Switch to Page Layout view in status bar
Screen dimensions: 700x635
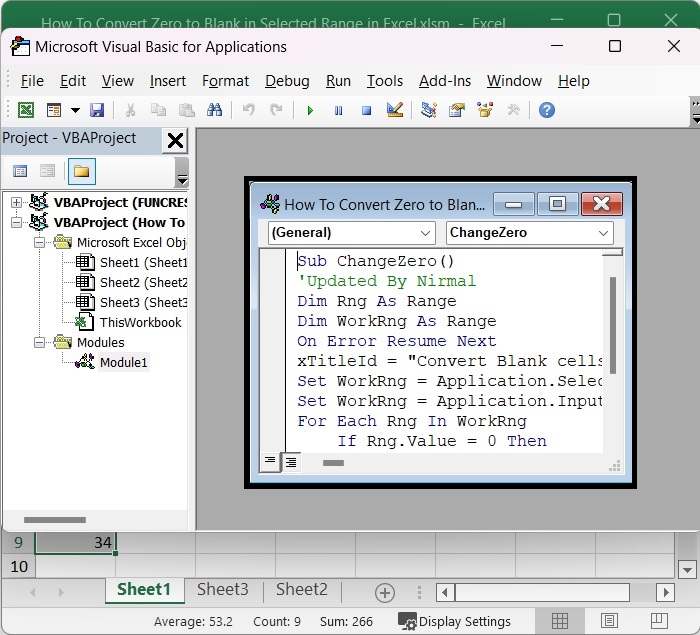coord(609,621)
